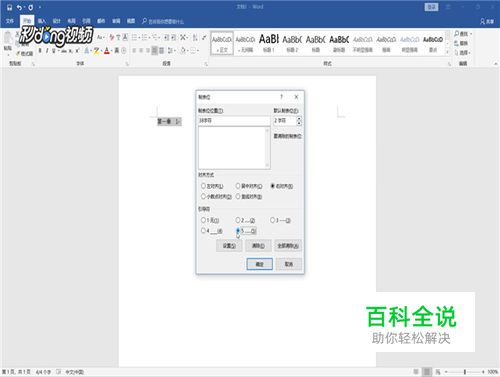Click the increase indent icon
Screen dimensions: 500x377
(173, 37)
